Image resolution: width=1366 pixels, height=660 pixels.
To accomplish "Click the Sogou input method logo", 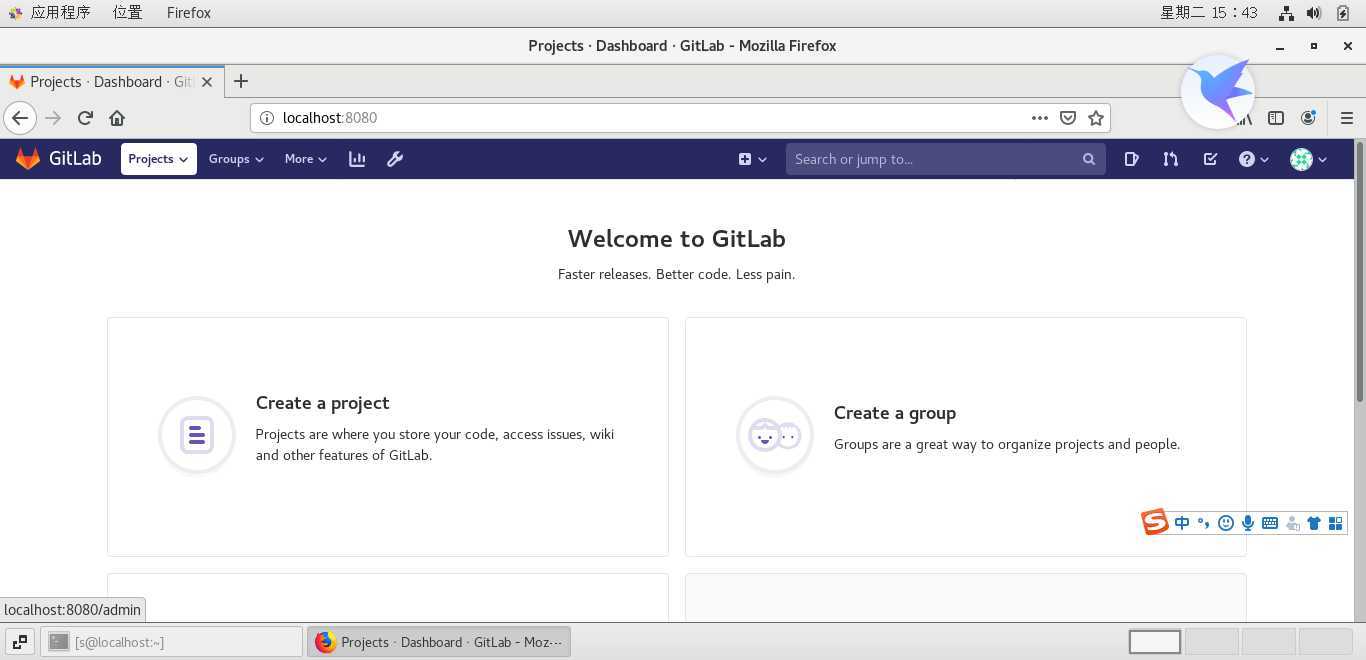I will coord(1155,522).
